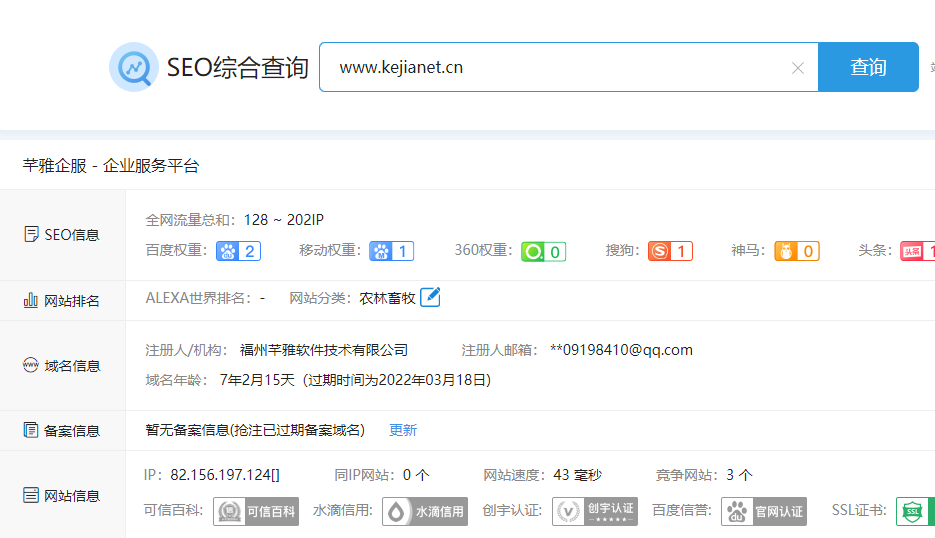Click the Shenma weight badge showing 0
The image size is (935, 538).
tap(796, 251)
